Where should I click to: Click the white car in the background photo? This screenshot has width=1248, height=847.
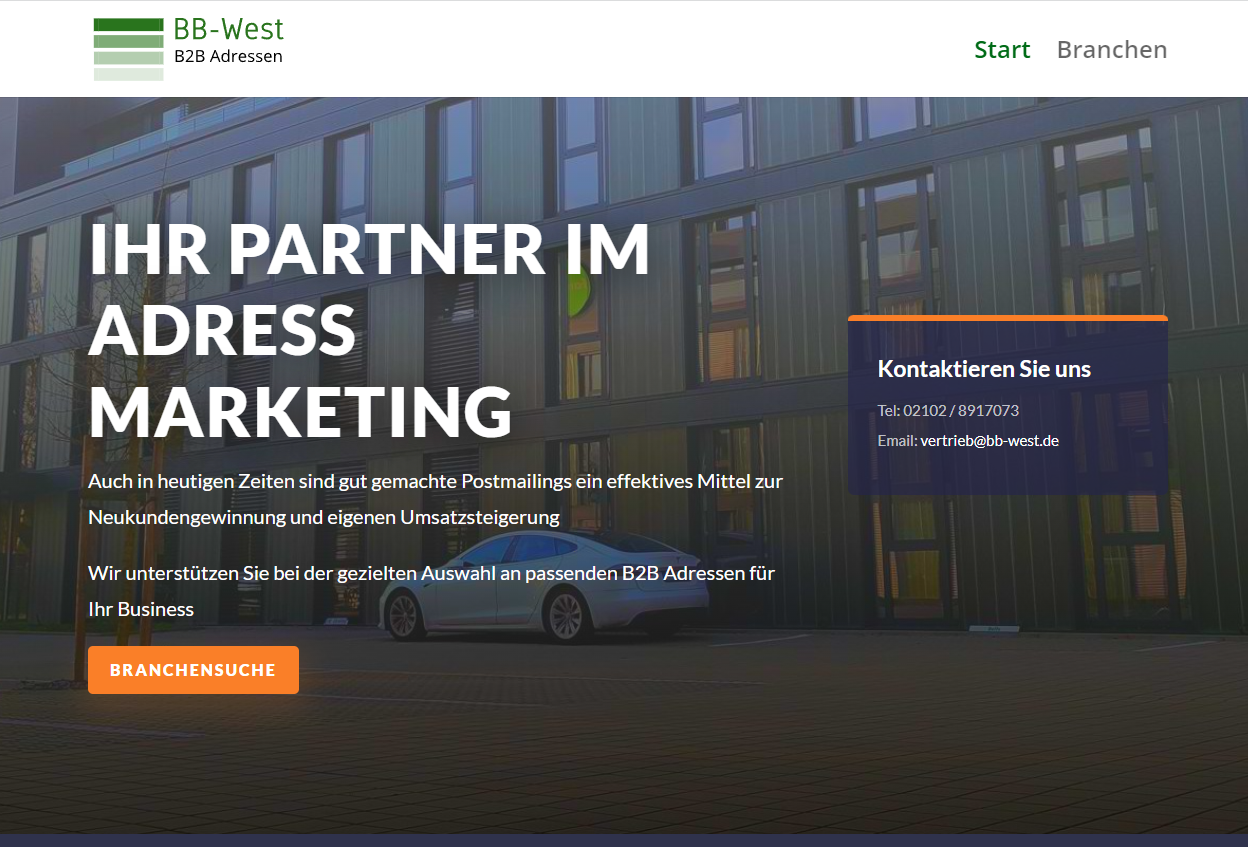pyautogui.click(x=545, y=585)
